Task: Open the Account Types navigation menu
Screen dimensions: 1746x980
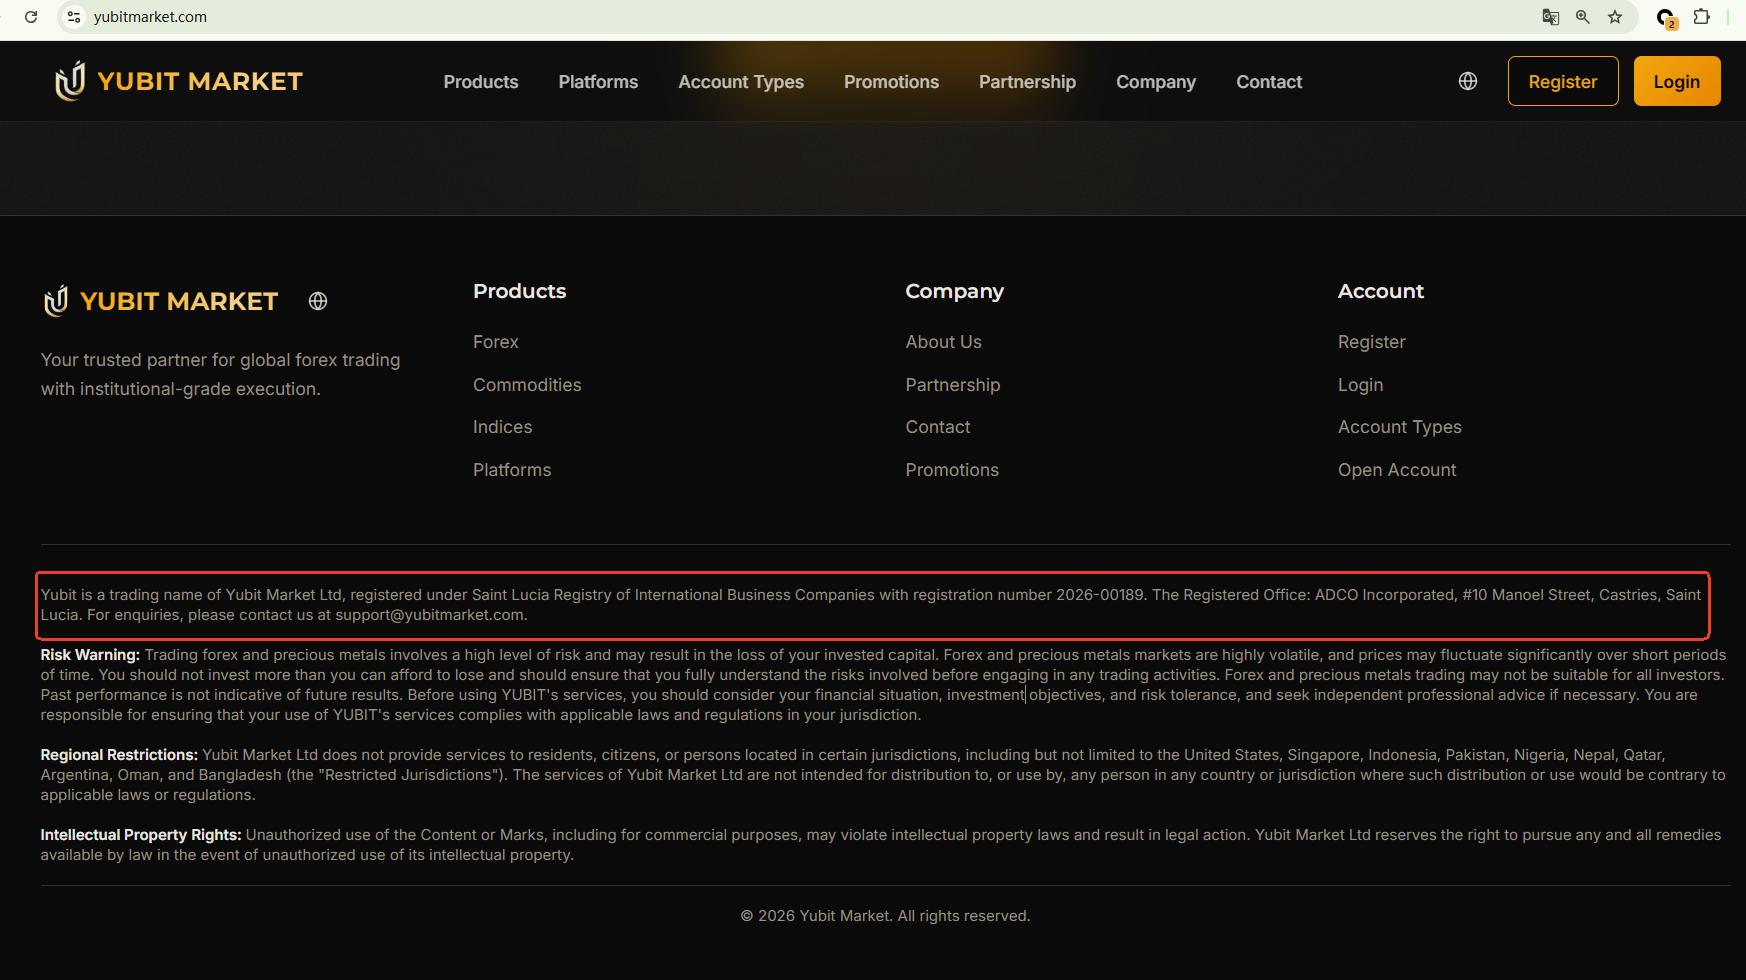Action: [741, 82]
